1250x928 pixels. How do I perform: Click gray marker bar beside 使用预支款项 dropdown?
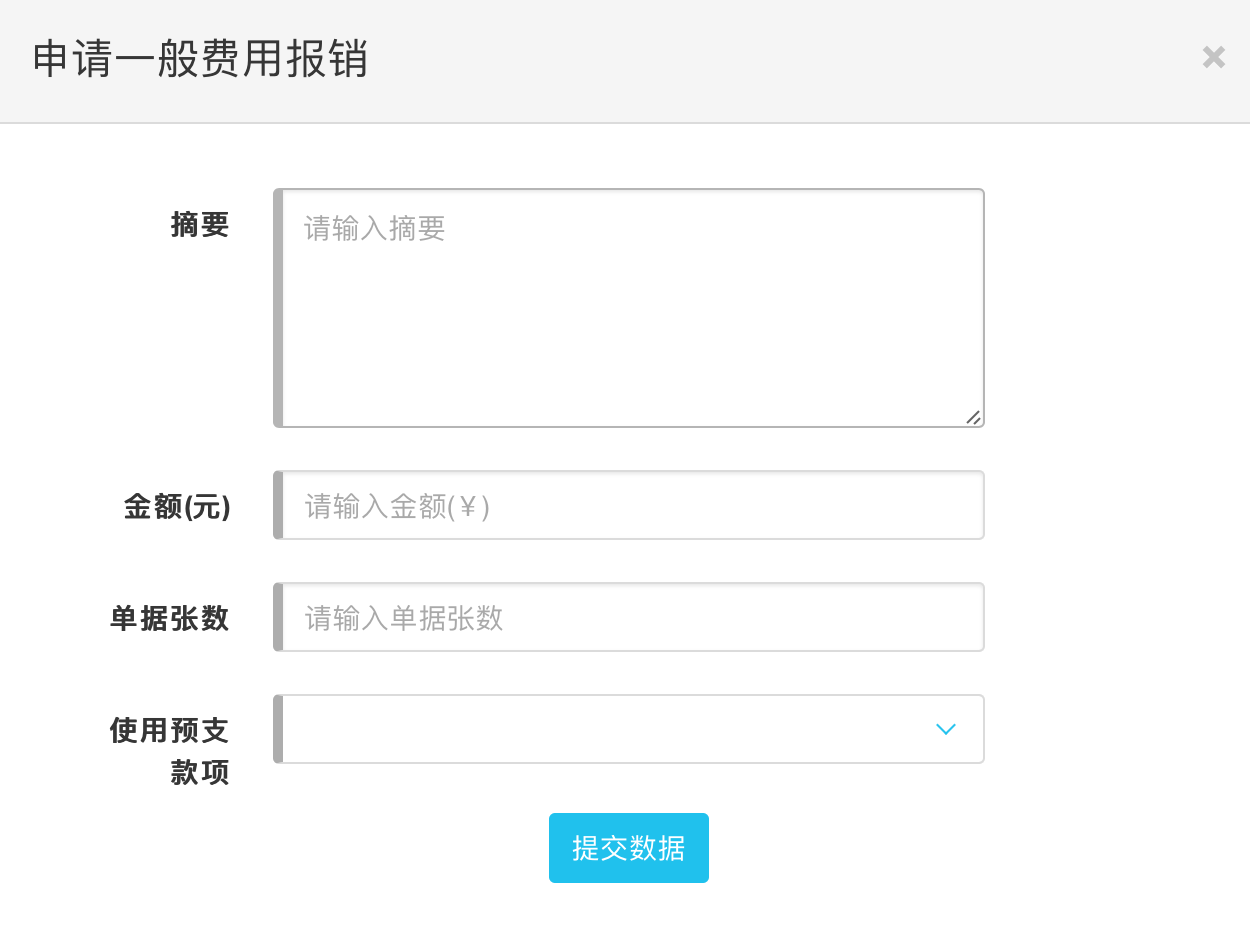pyautogui.click(x=278, y=729)
